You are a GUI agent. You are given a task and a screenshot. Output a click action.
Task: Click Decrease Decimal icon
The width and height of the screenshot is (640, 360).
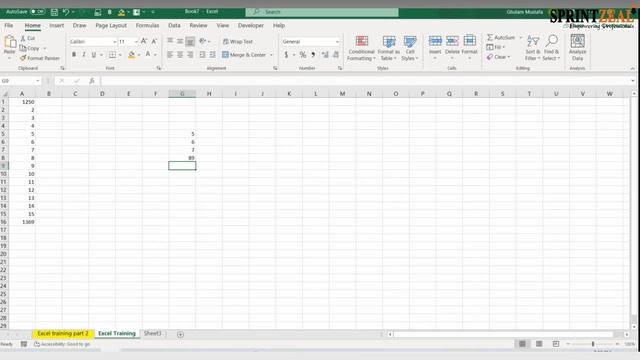(336, 54)
